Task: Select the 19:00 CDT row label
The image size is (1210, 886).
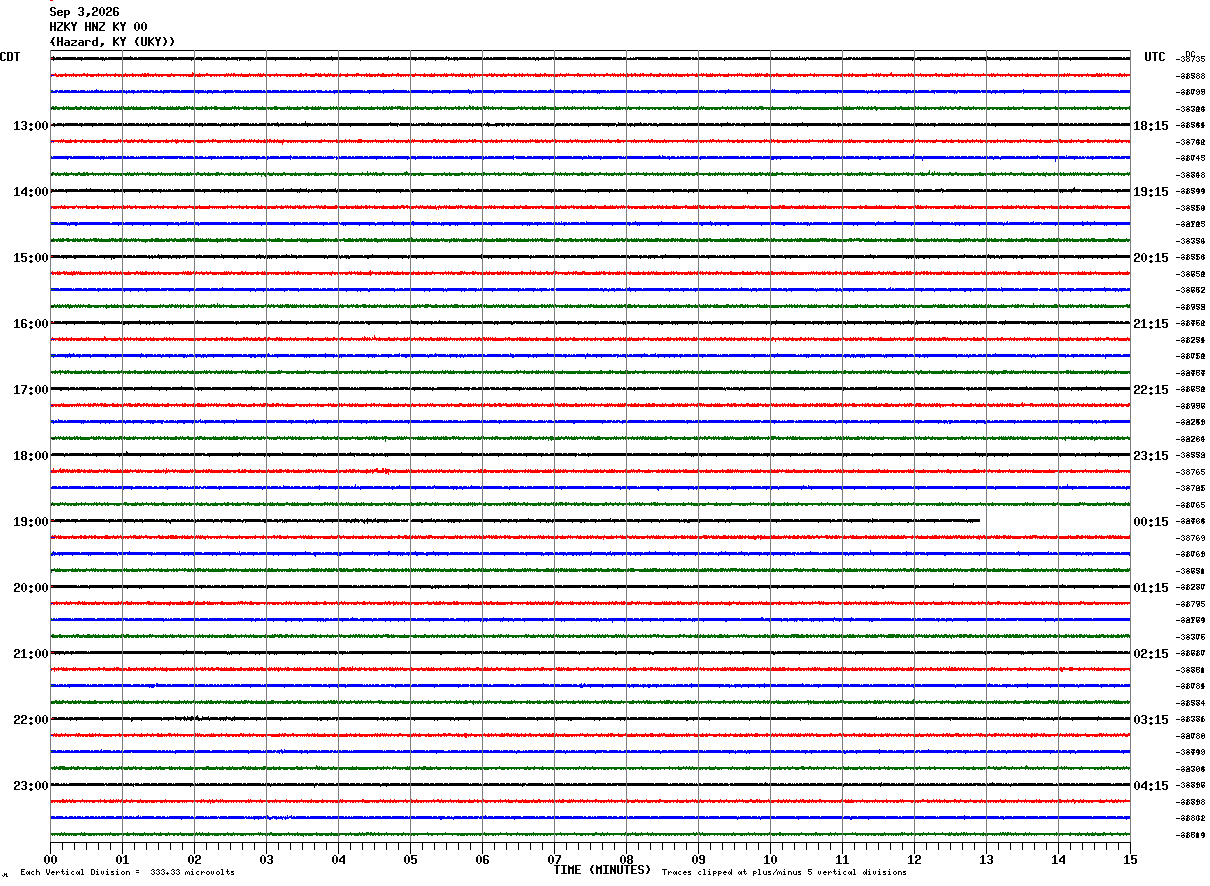Action: click(30, 522)
